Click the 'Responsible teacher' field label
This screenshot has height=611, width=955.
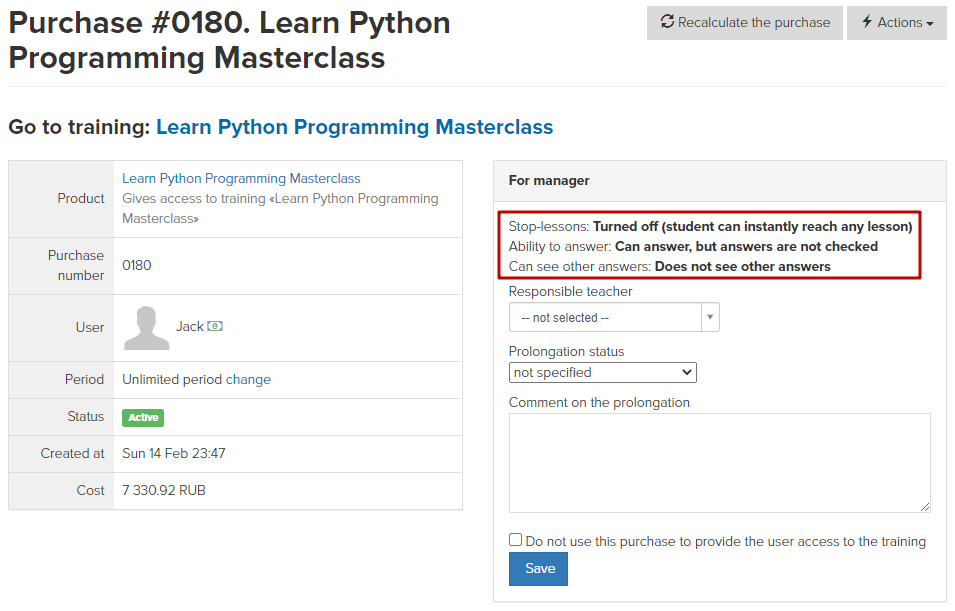[x=570, y=292]
